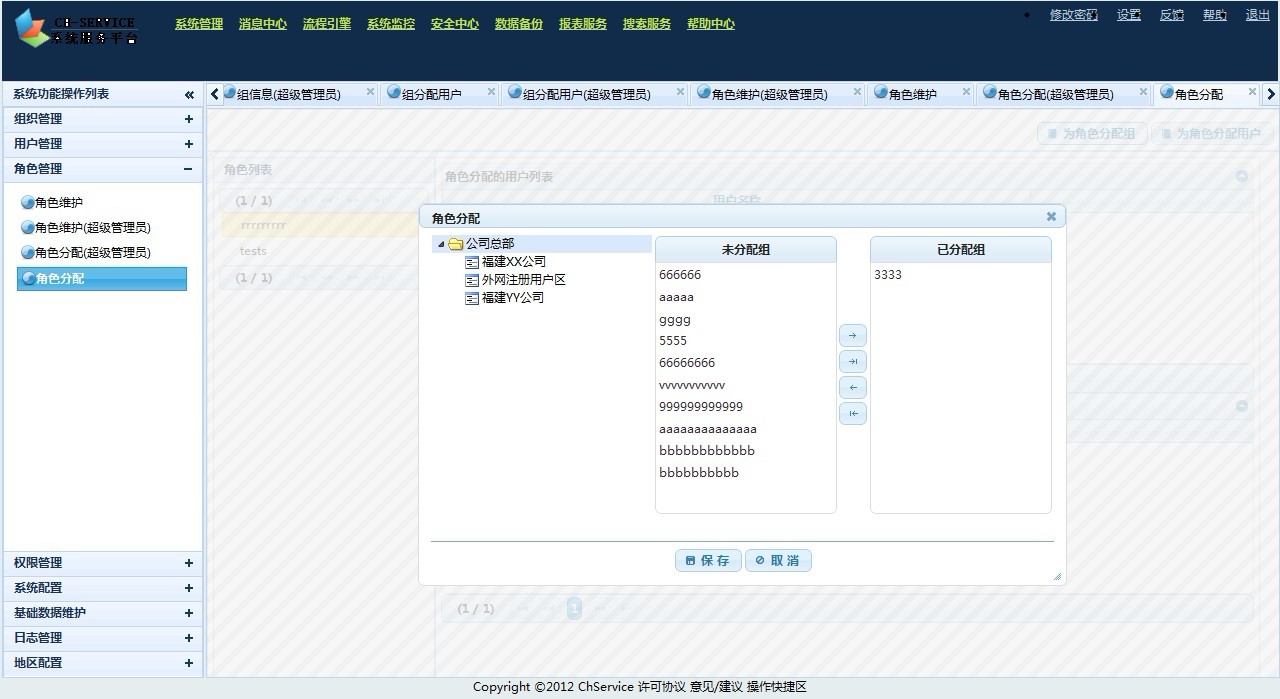The image size is (1280, 699).
Task: Collapse the 角色管理 sidebar section
Action: [188, 169]
